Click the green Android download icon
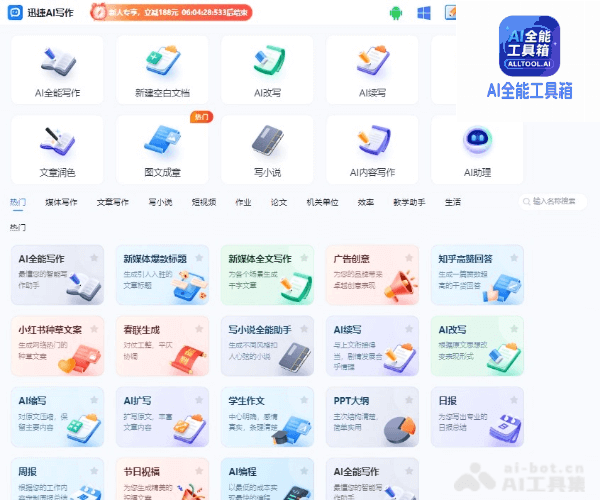Image resolution: width=600 pixels, height=500 pixels. [396, 13]
